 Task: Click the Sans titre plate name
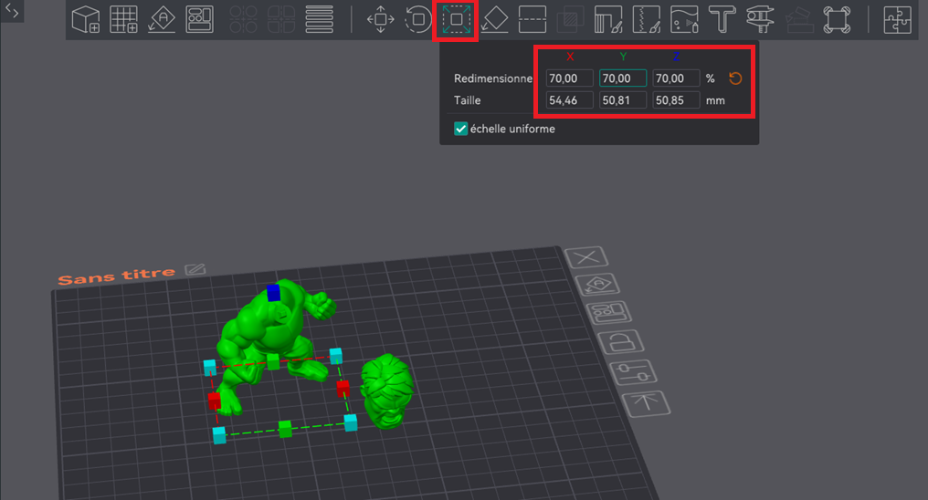click(117, 276)
